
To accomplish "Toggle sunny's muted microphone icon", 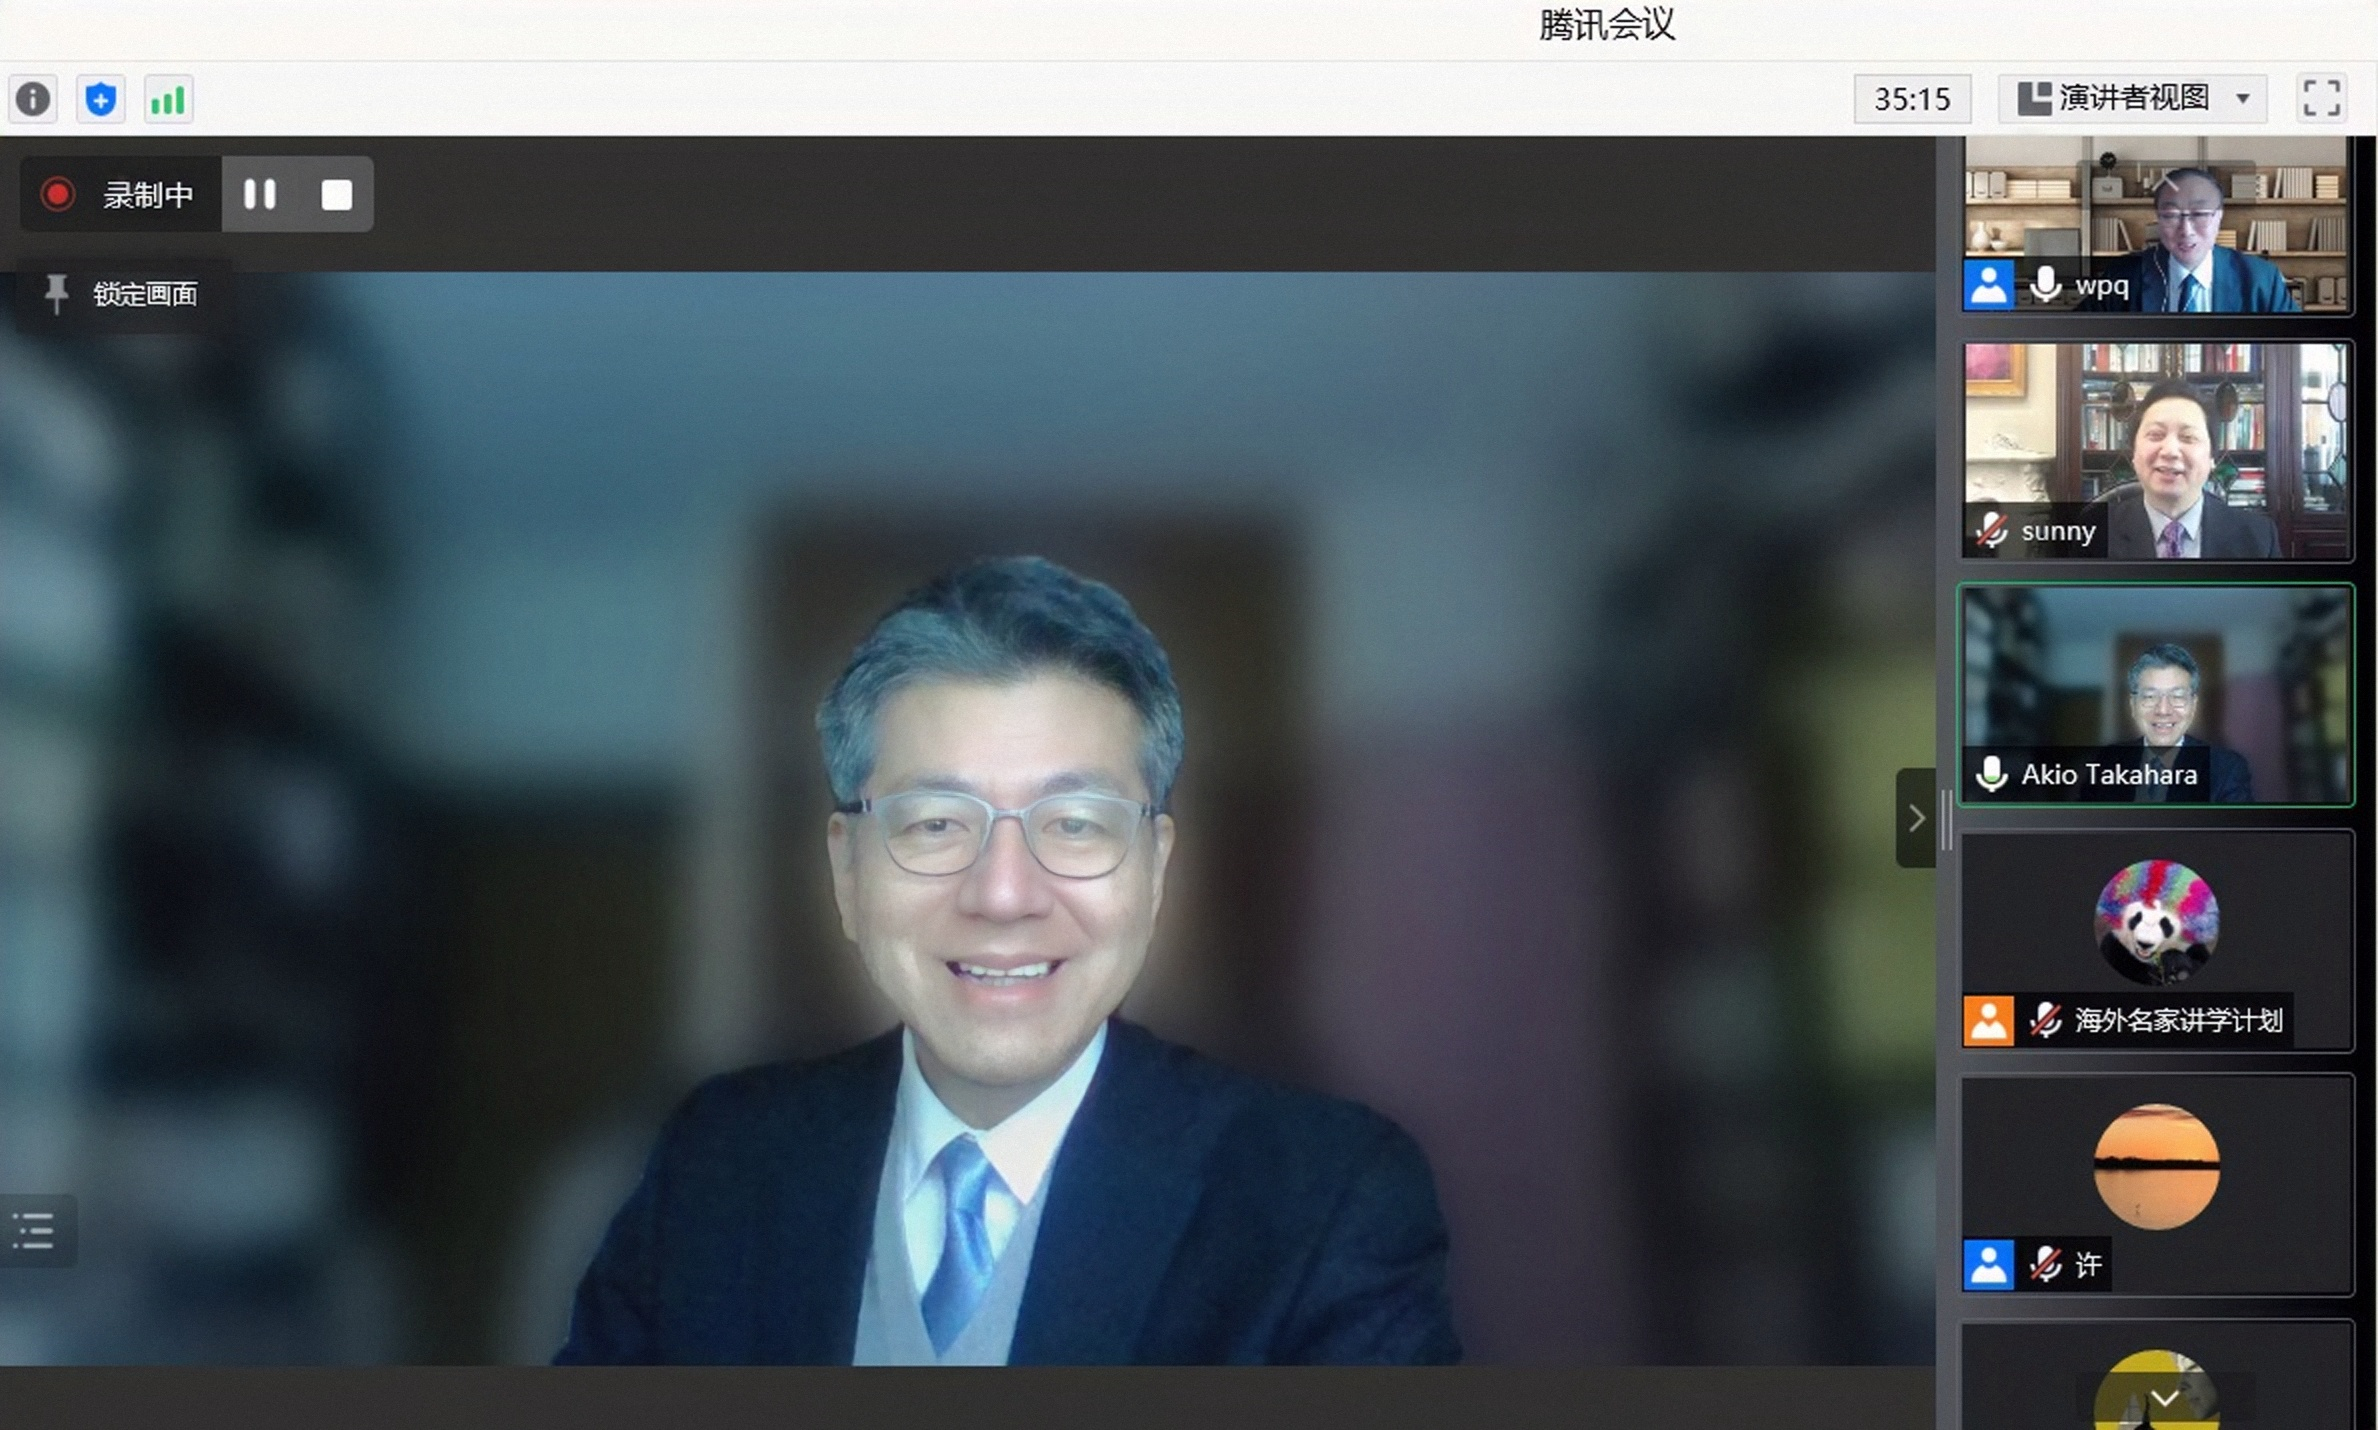I will click(x=1991, y=530).
